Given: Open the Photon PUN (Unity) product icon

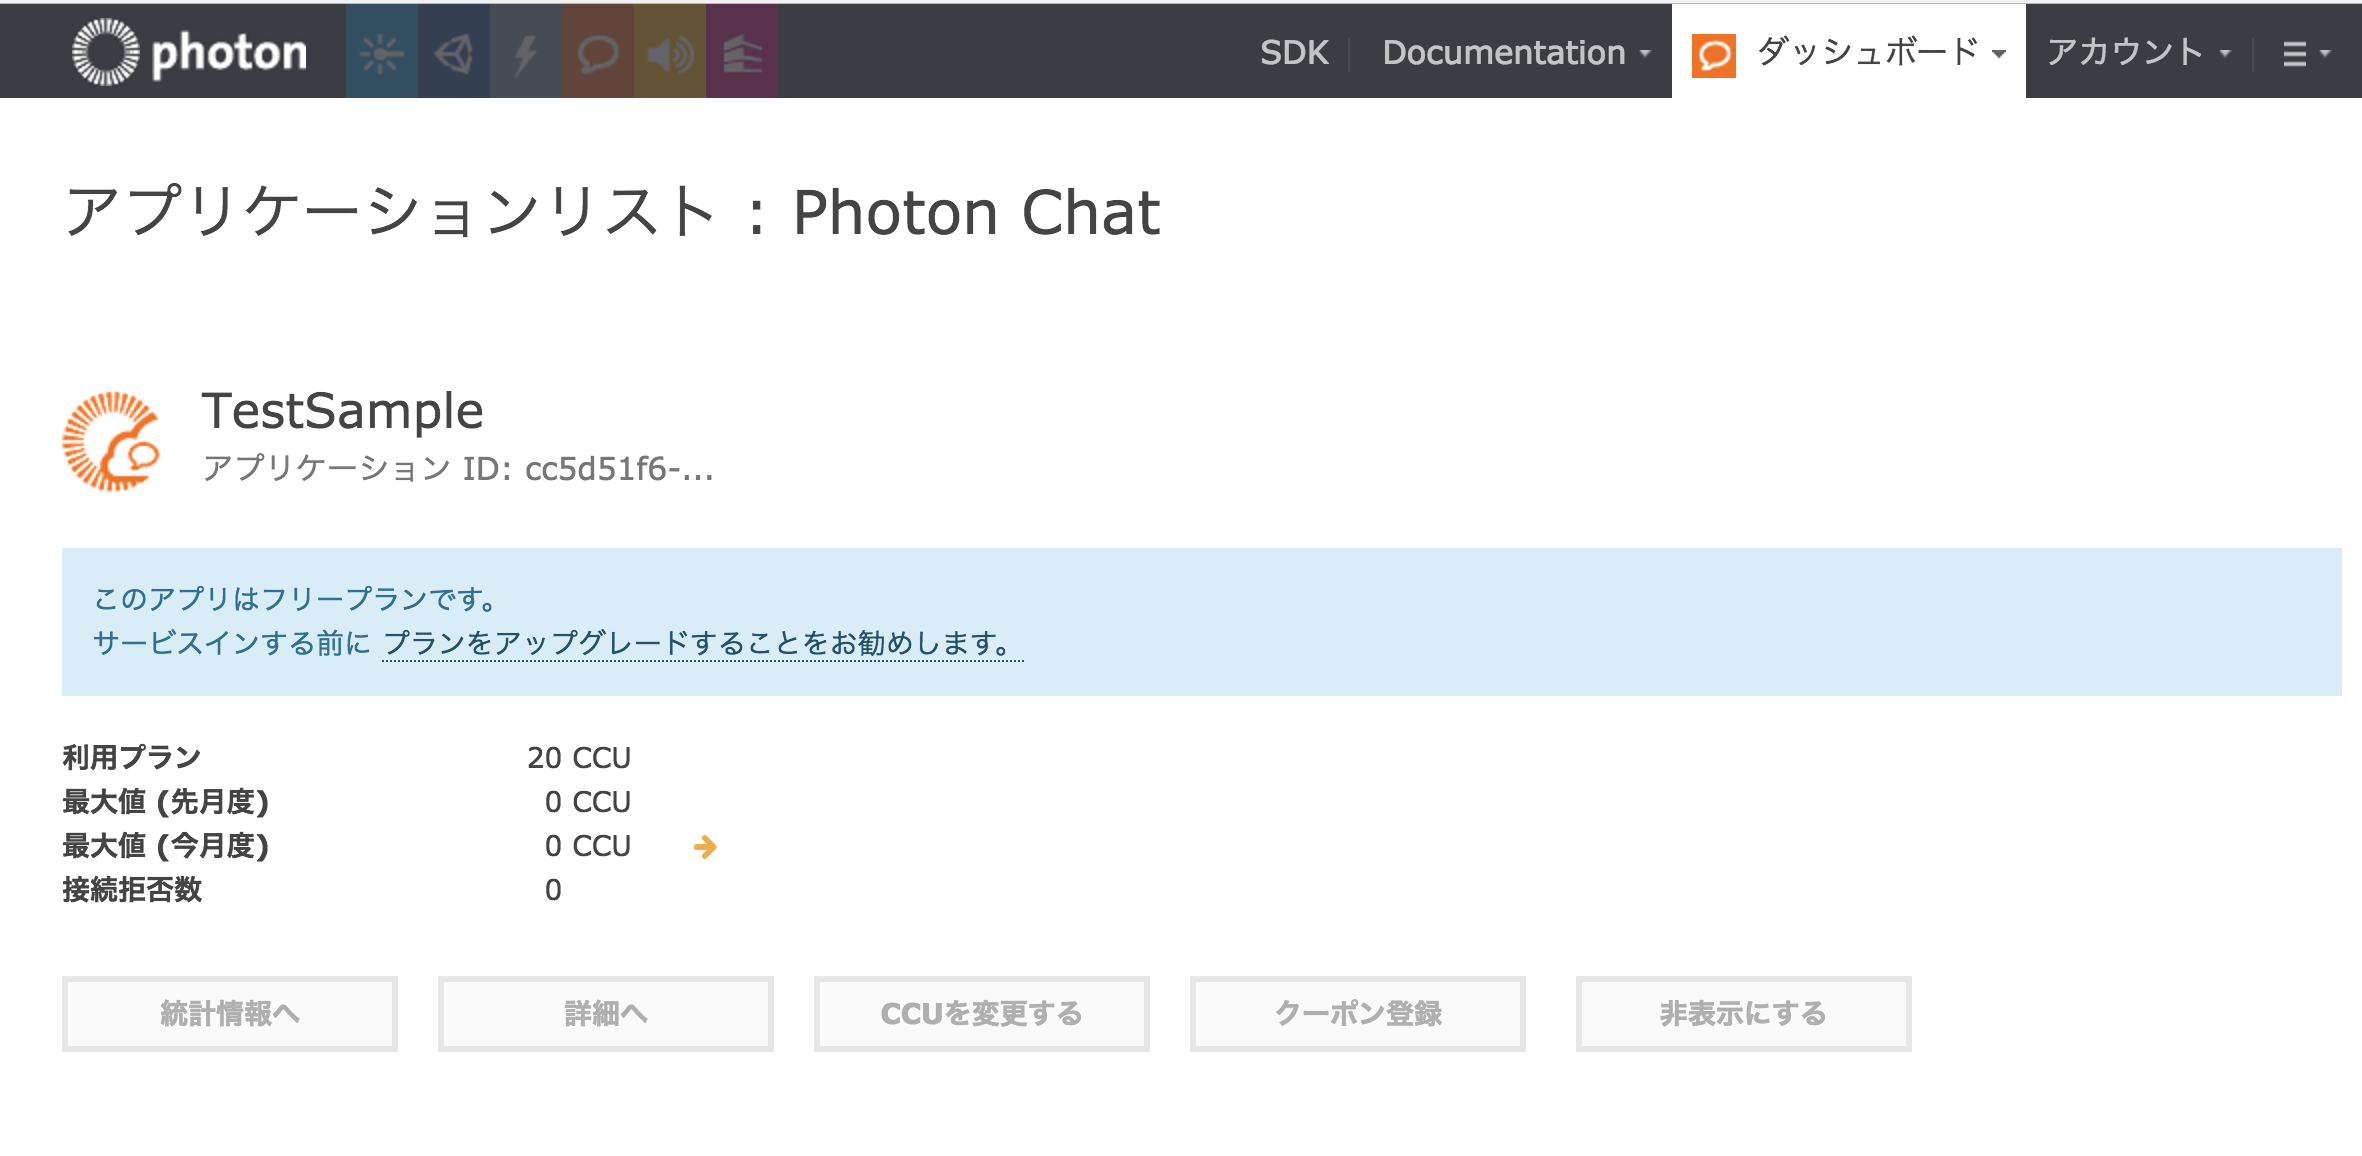Looking at the screenshot, I should 454,52.
